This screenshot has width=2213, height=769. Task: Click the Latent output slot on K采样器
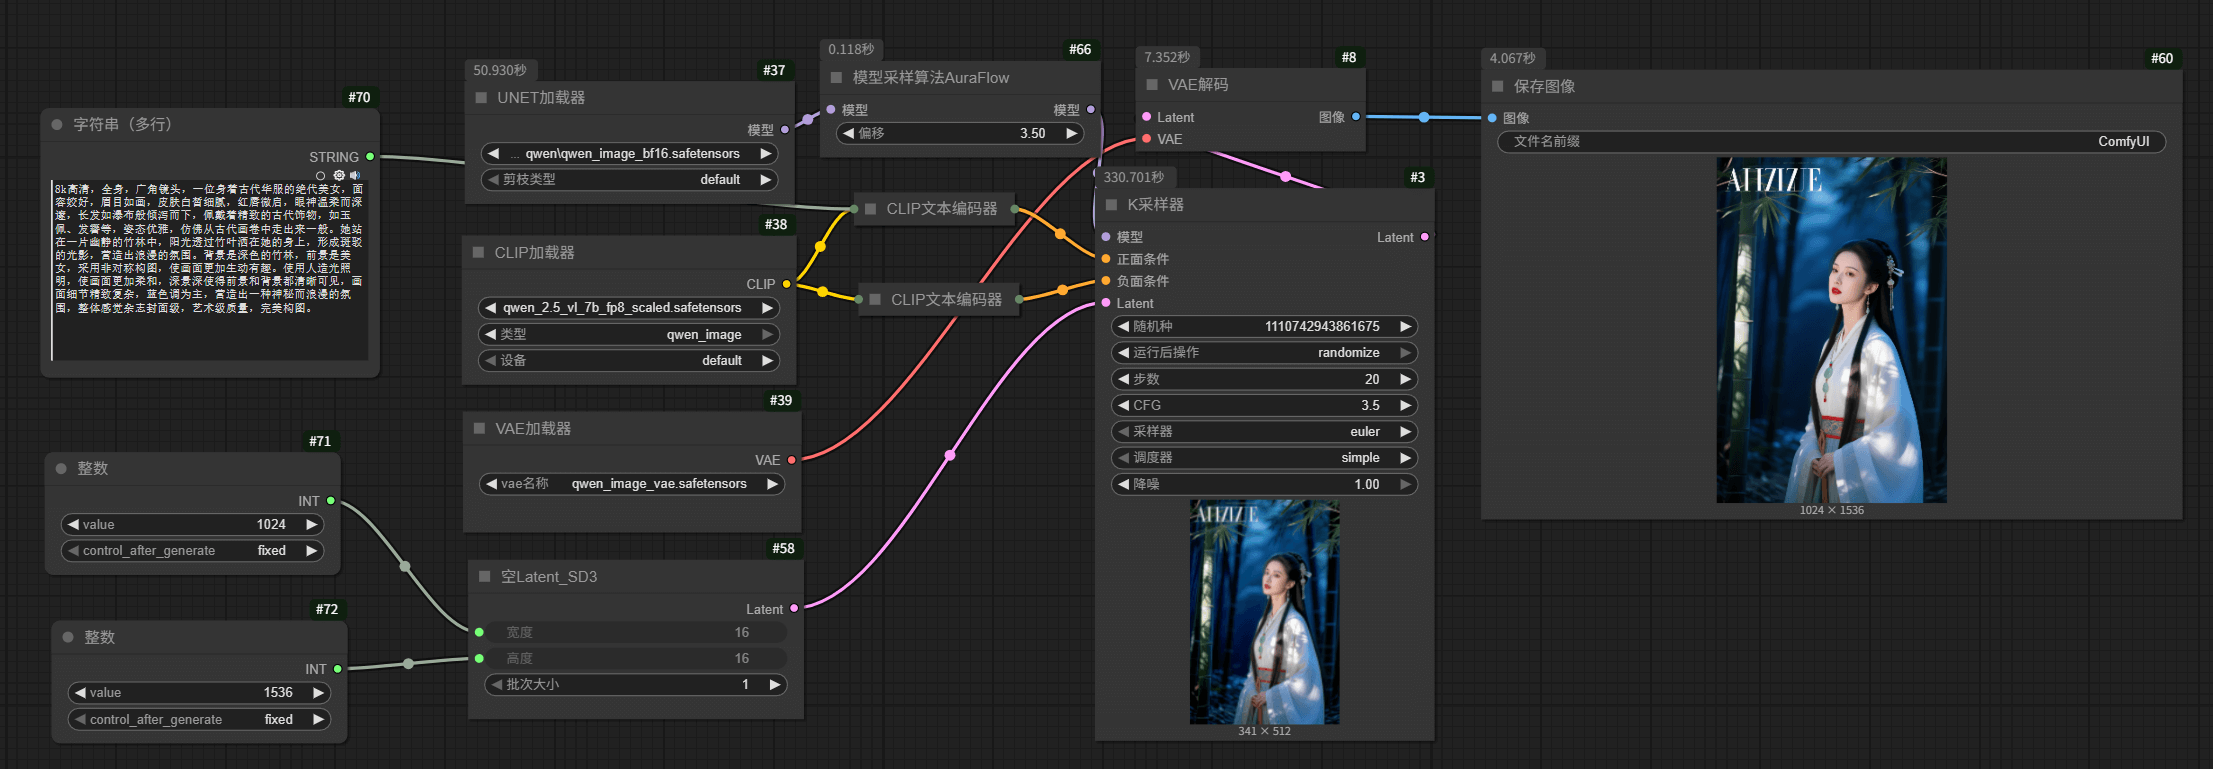pyautogui.click(x=1425, y=237)
